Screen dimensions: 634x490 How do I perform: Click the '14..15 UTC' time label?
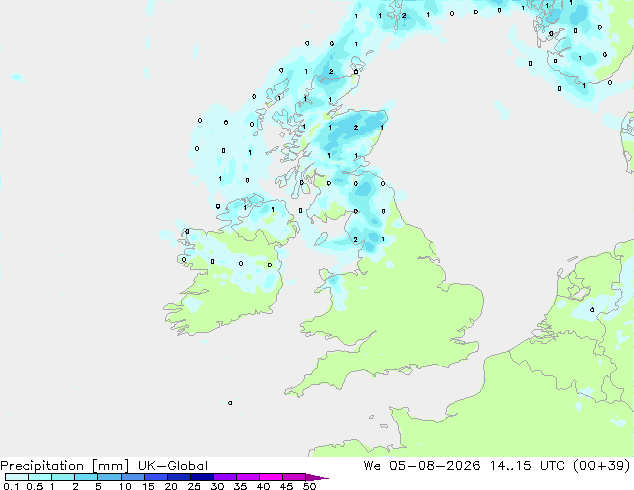coord(527,465)
